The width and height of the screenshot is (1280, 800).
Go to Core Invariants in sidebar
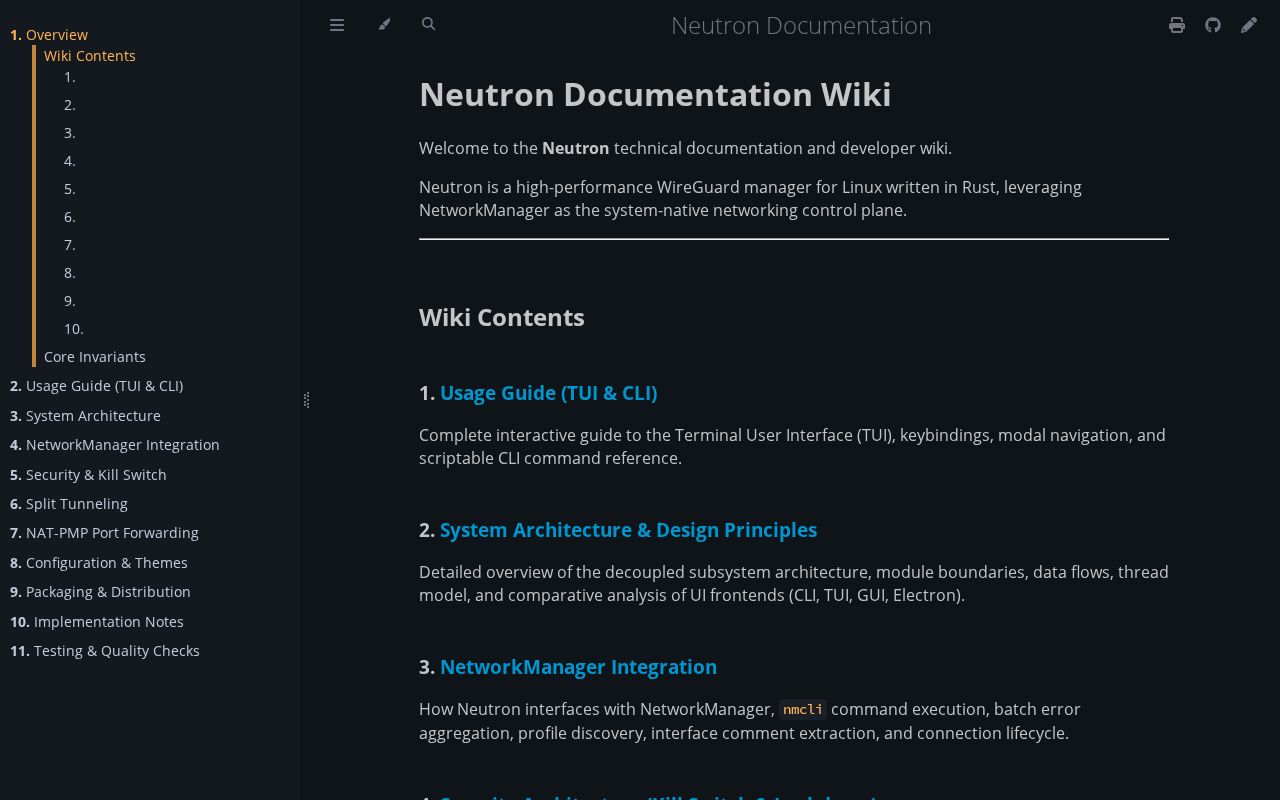click(95, 357)
